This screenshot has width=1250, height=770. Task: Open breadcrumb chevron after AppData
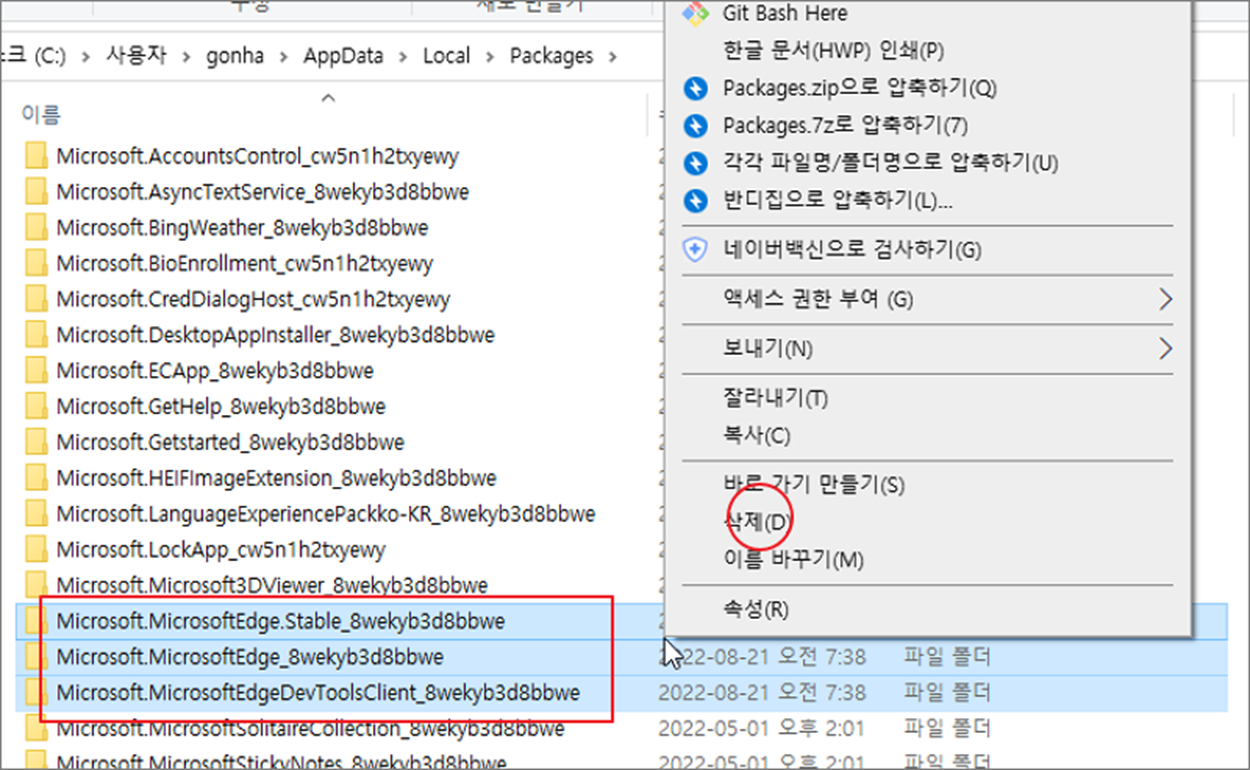403,56
